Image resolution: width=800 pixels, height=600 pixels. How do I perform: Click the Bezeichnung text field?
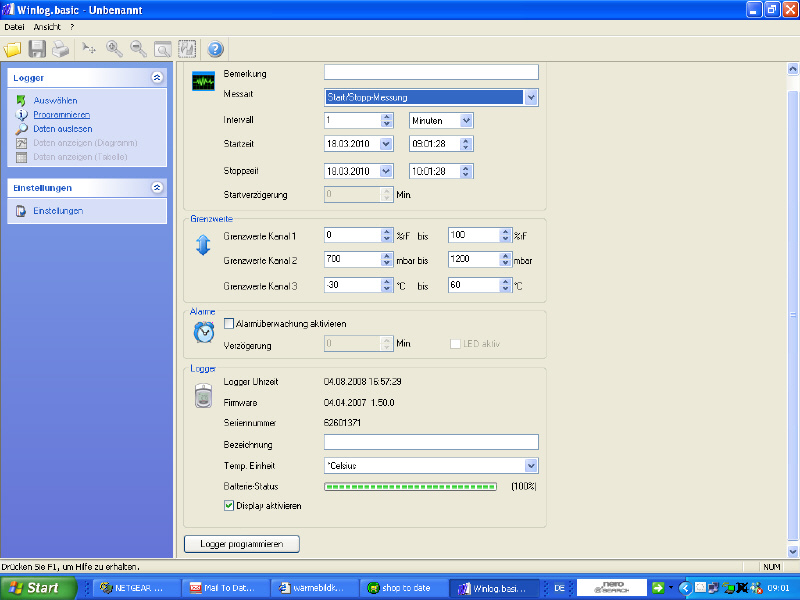431,442
